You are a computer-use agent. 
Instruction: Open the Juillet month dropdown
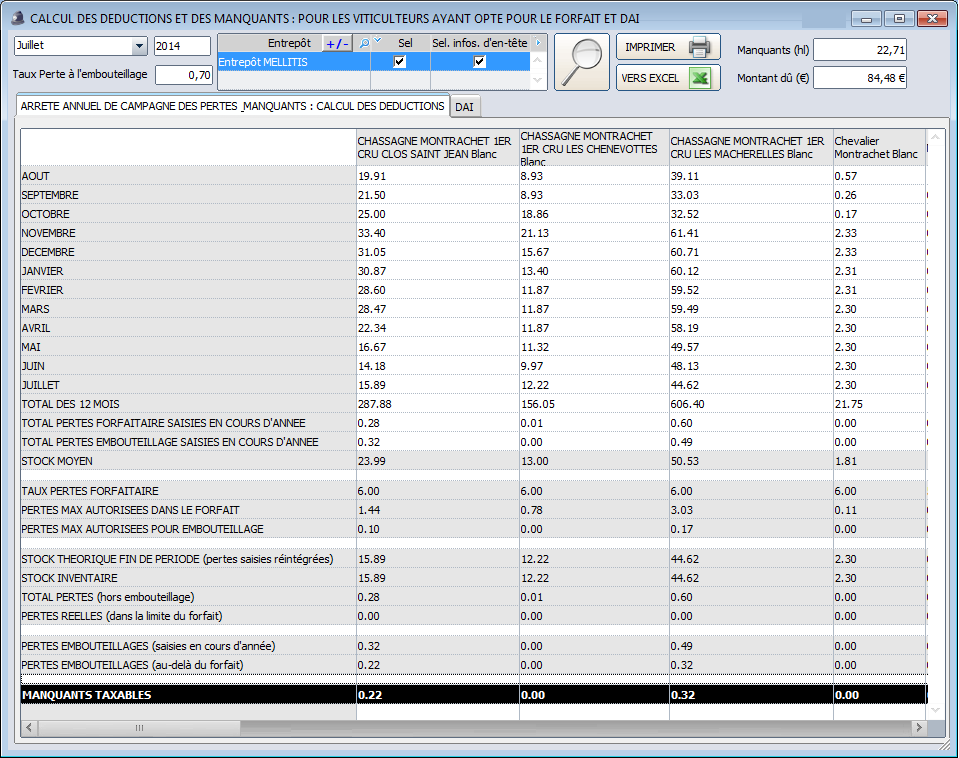[139, 46]
